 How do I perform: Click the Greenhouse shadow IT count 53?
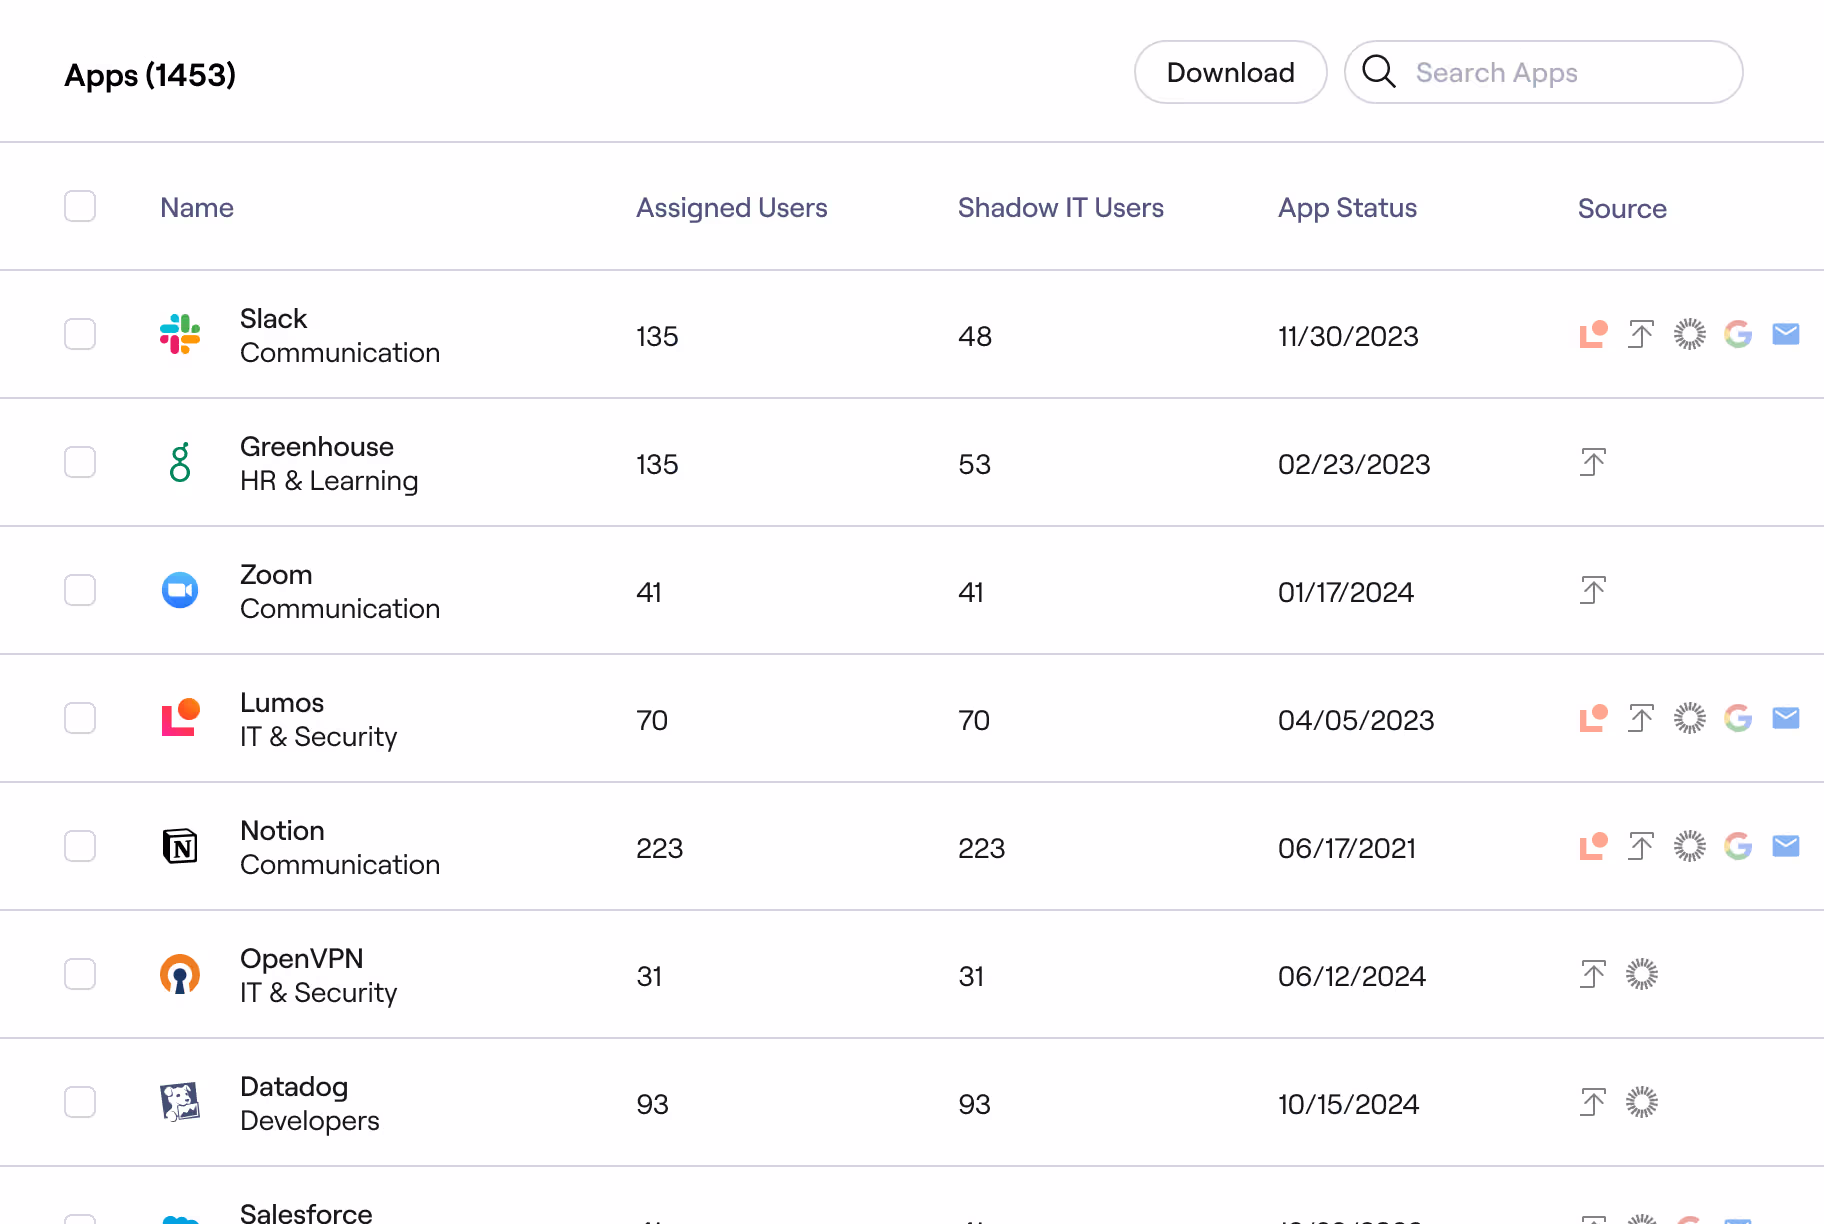(974, 464)
